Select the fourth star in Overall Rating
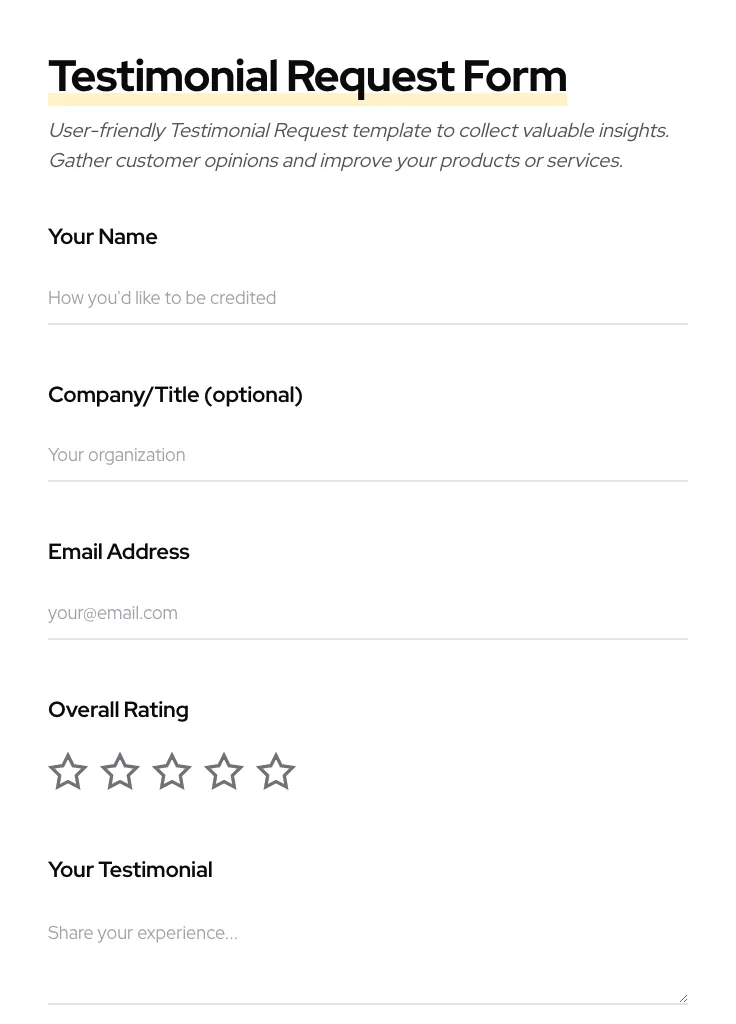Image resolution: width=736 pixels, height=1024 pixels. [x=224, y=771]
